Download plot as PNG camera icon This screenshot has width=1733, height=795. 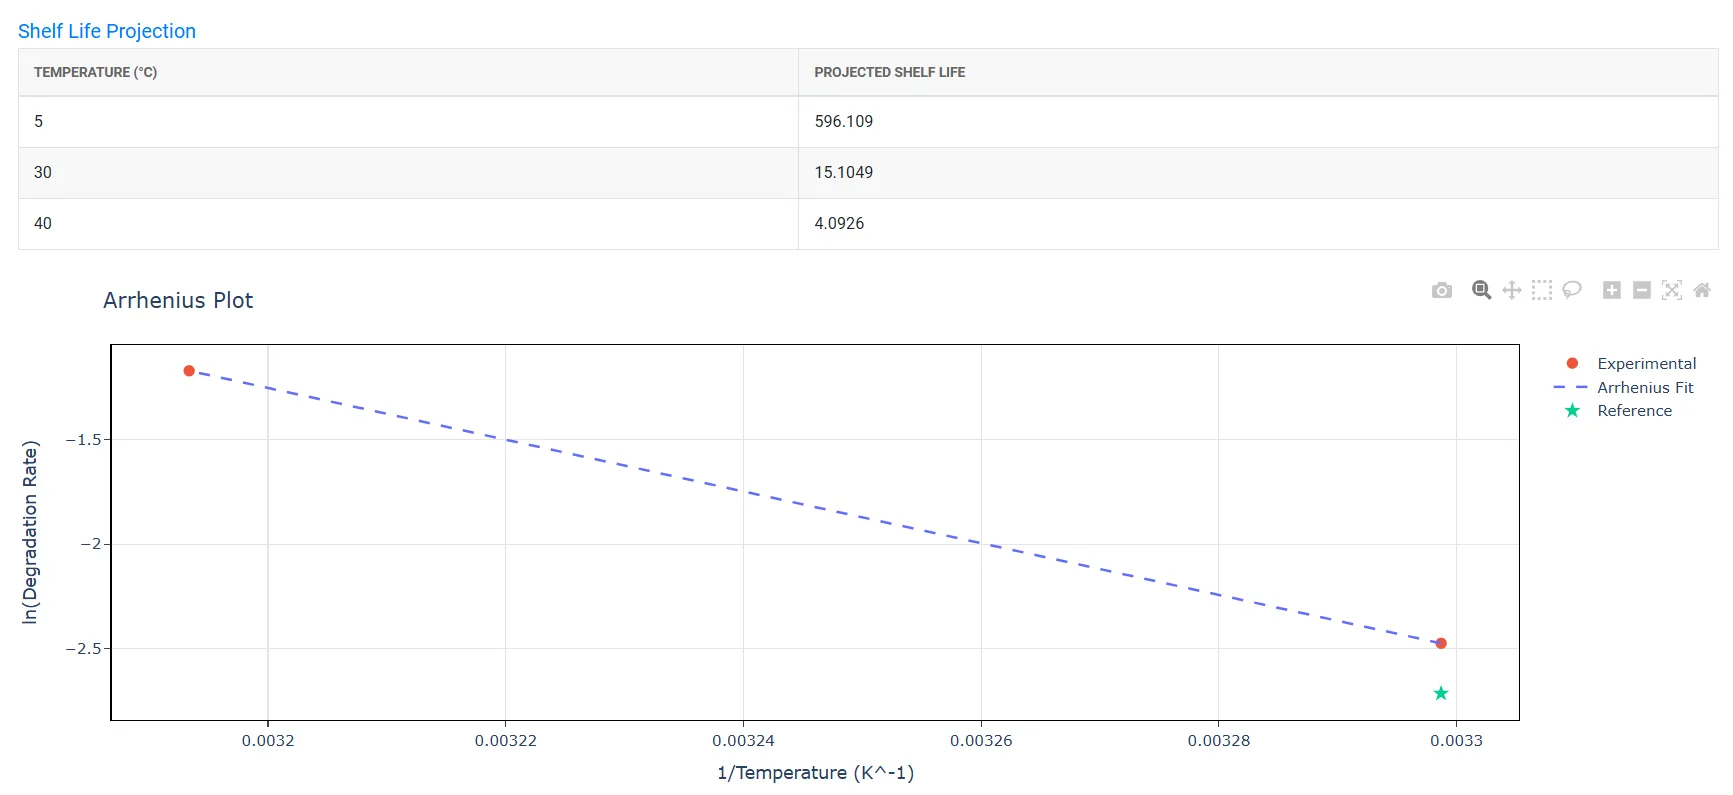click(1441, 290)
